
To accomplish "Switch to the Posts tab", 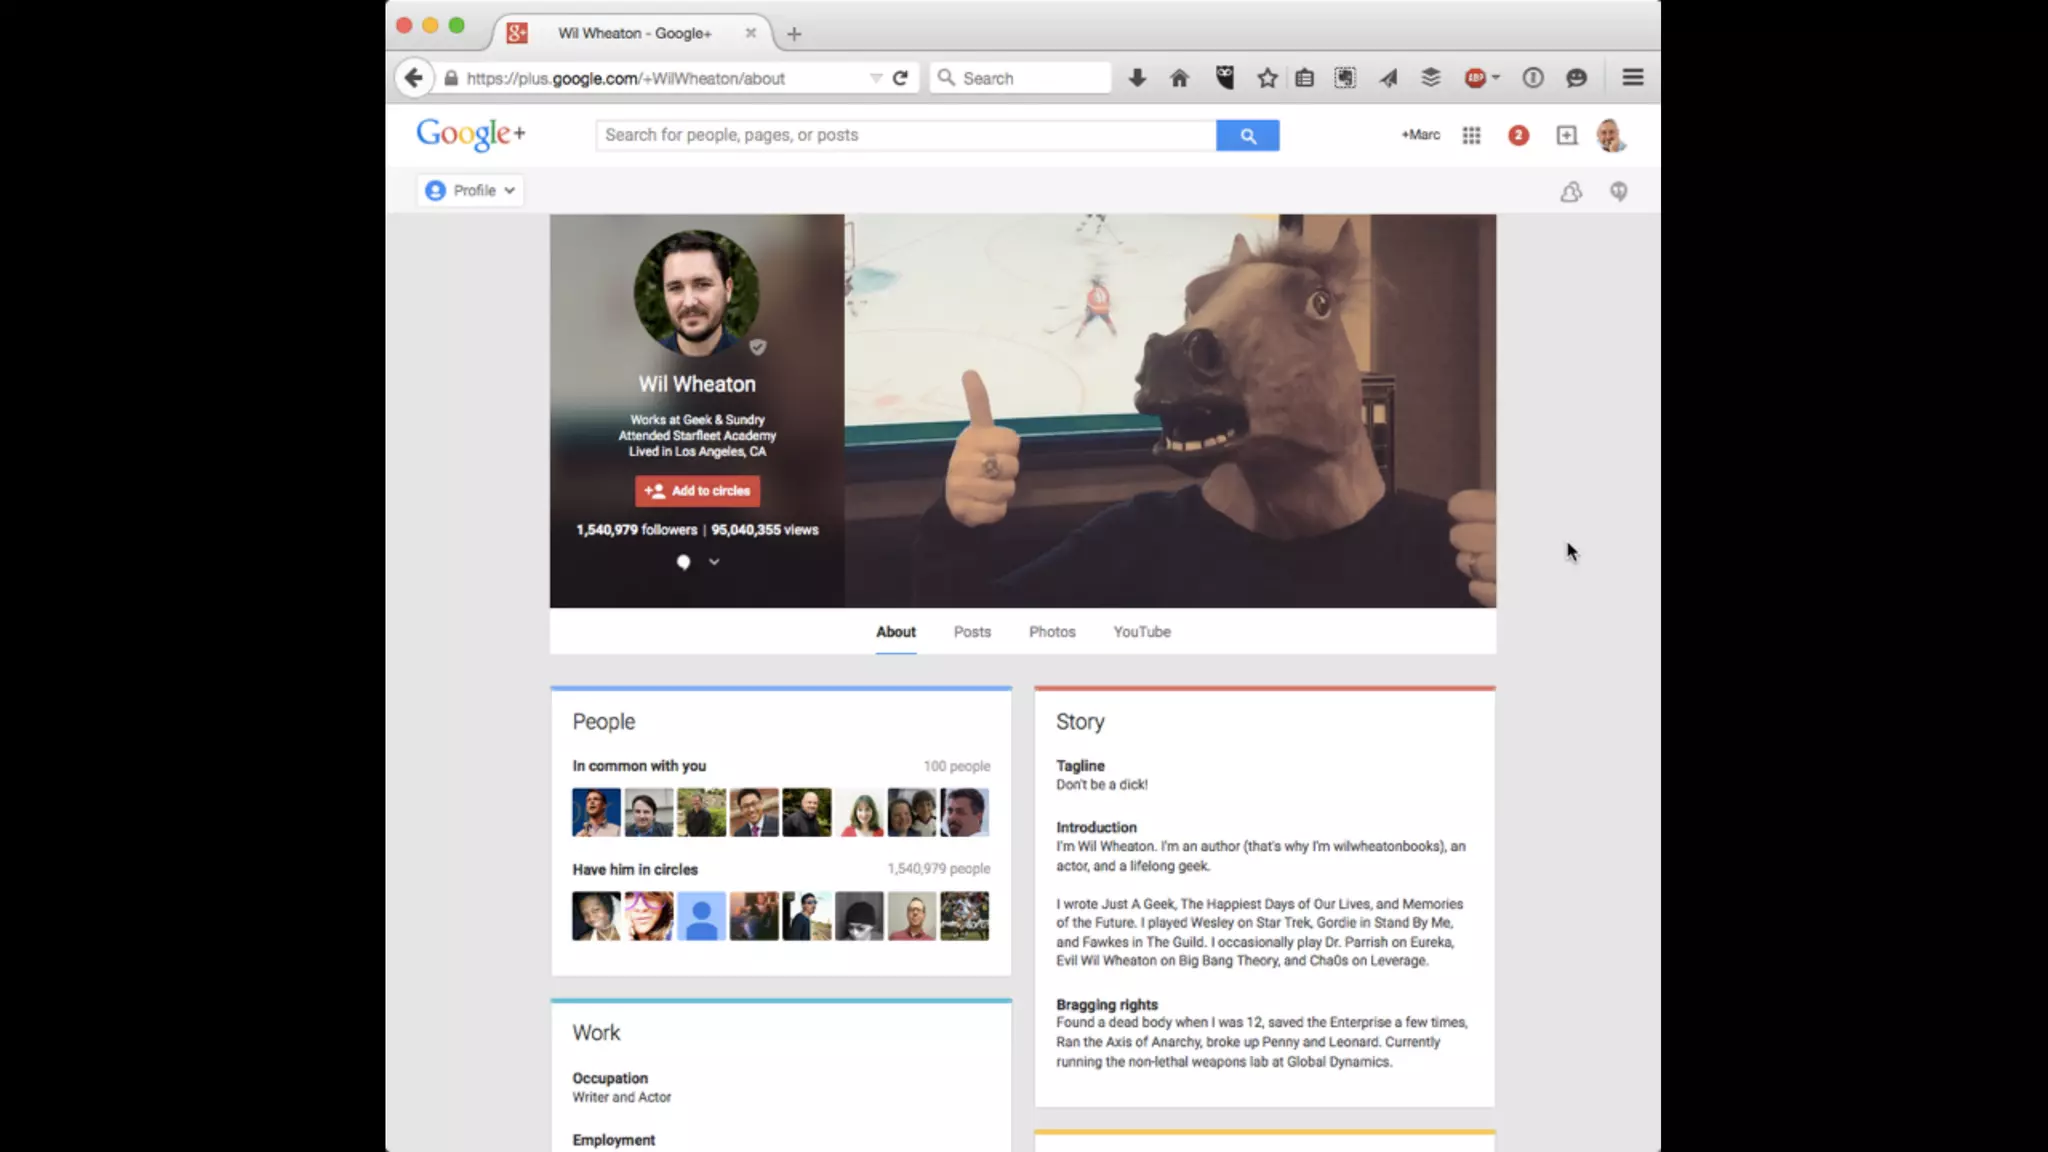I will pos(972,632).
